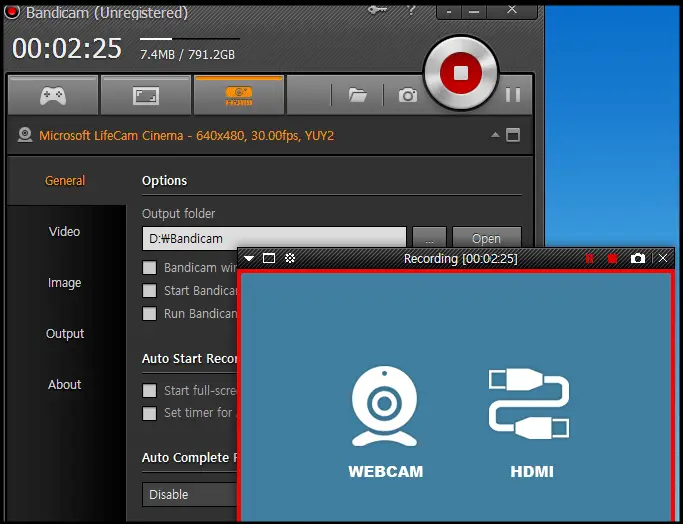The image size is (683, 524).
Task: Toggle the 'Start Bandicam...' checkbox
Action: [149, 291]
